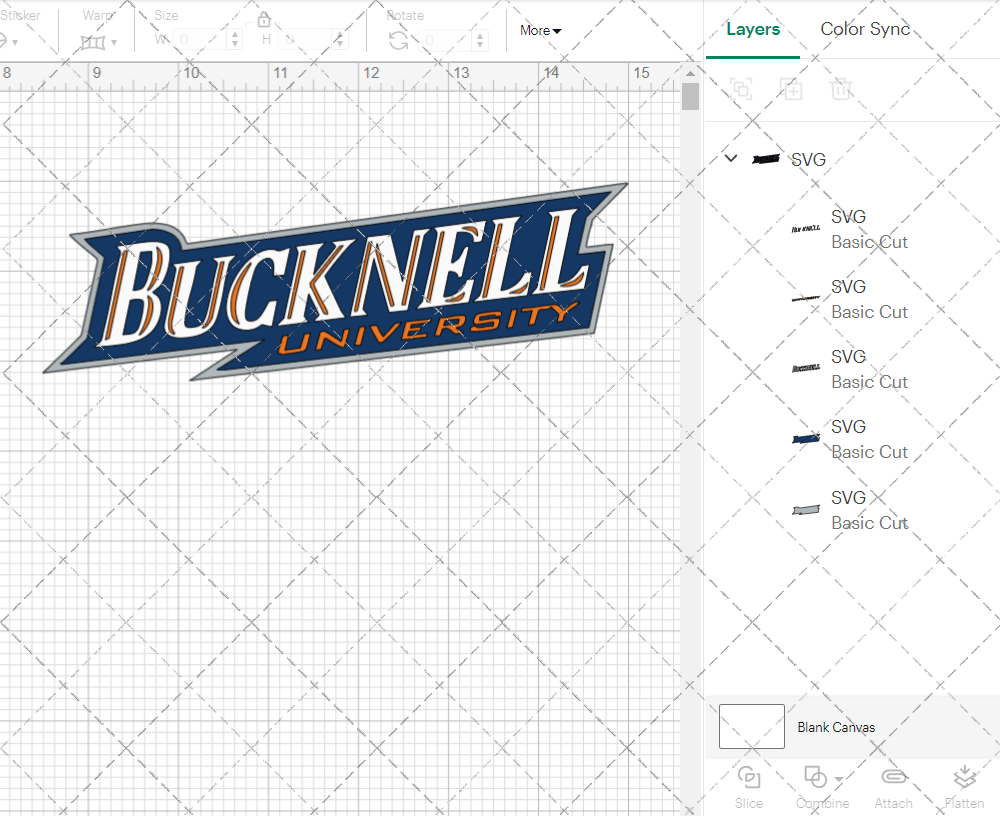Group layers using the group icon
The width and height of the screenshot is (1000, 816).
(x=741, y=89)
